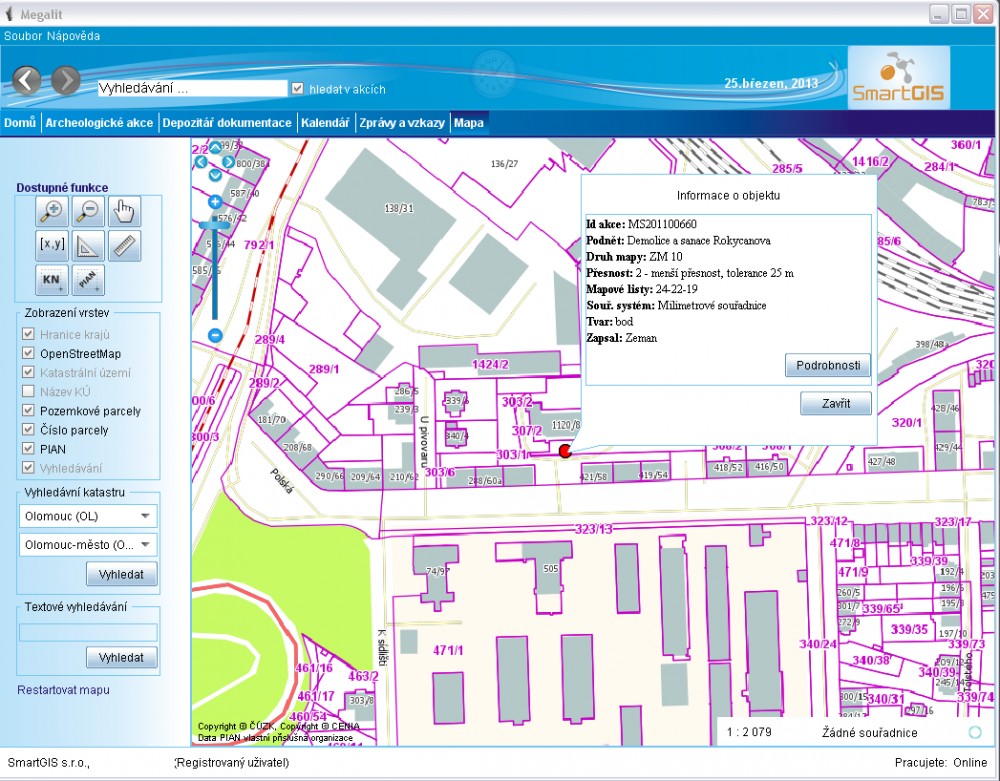Uncheck the OpenStreetMap layer
This screenshot has height=781, width=1000.
tap(28, 354)
